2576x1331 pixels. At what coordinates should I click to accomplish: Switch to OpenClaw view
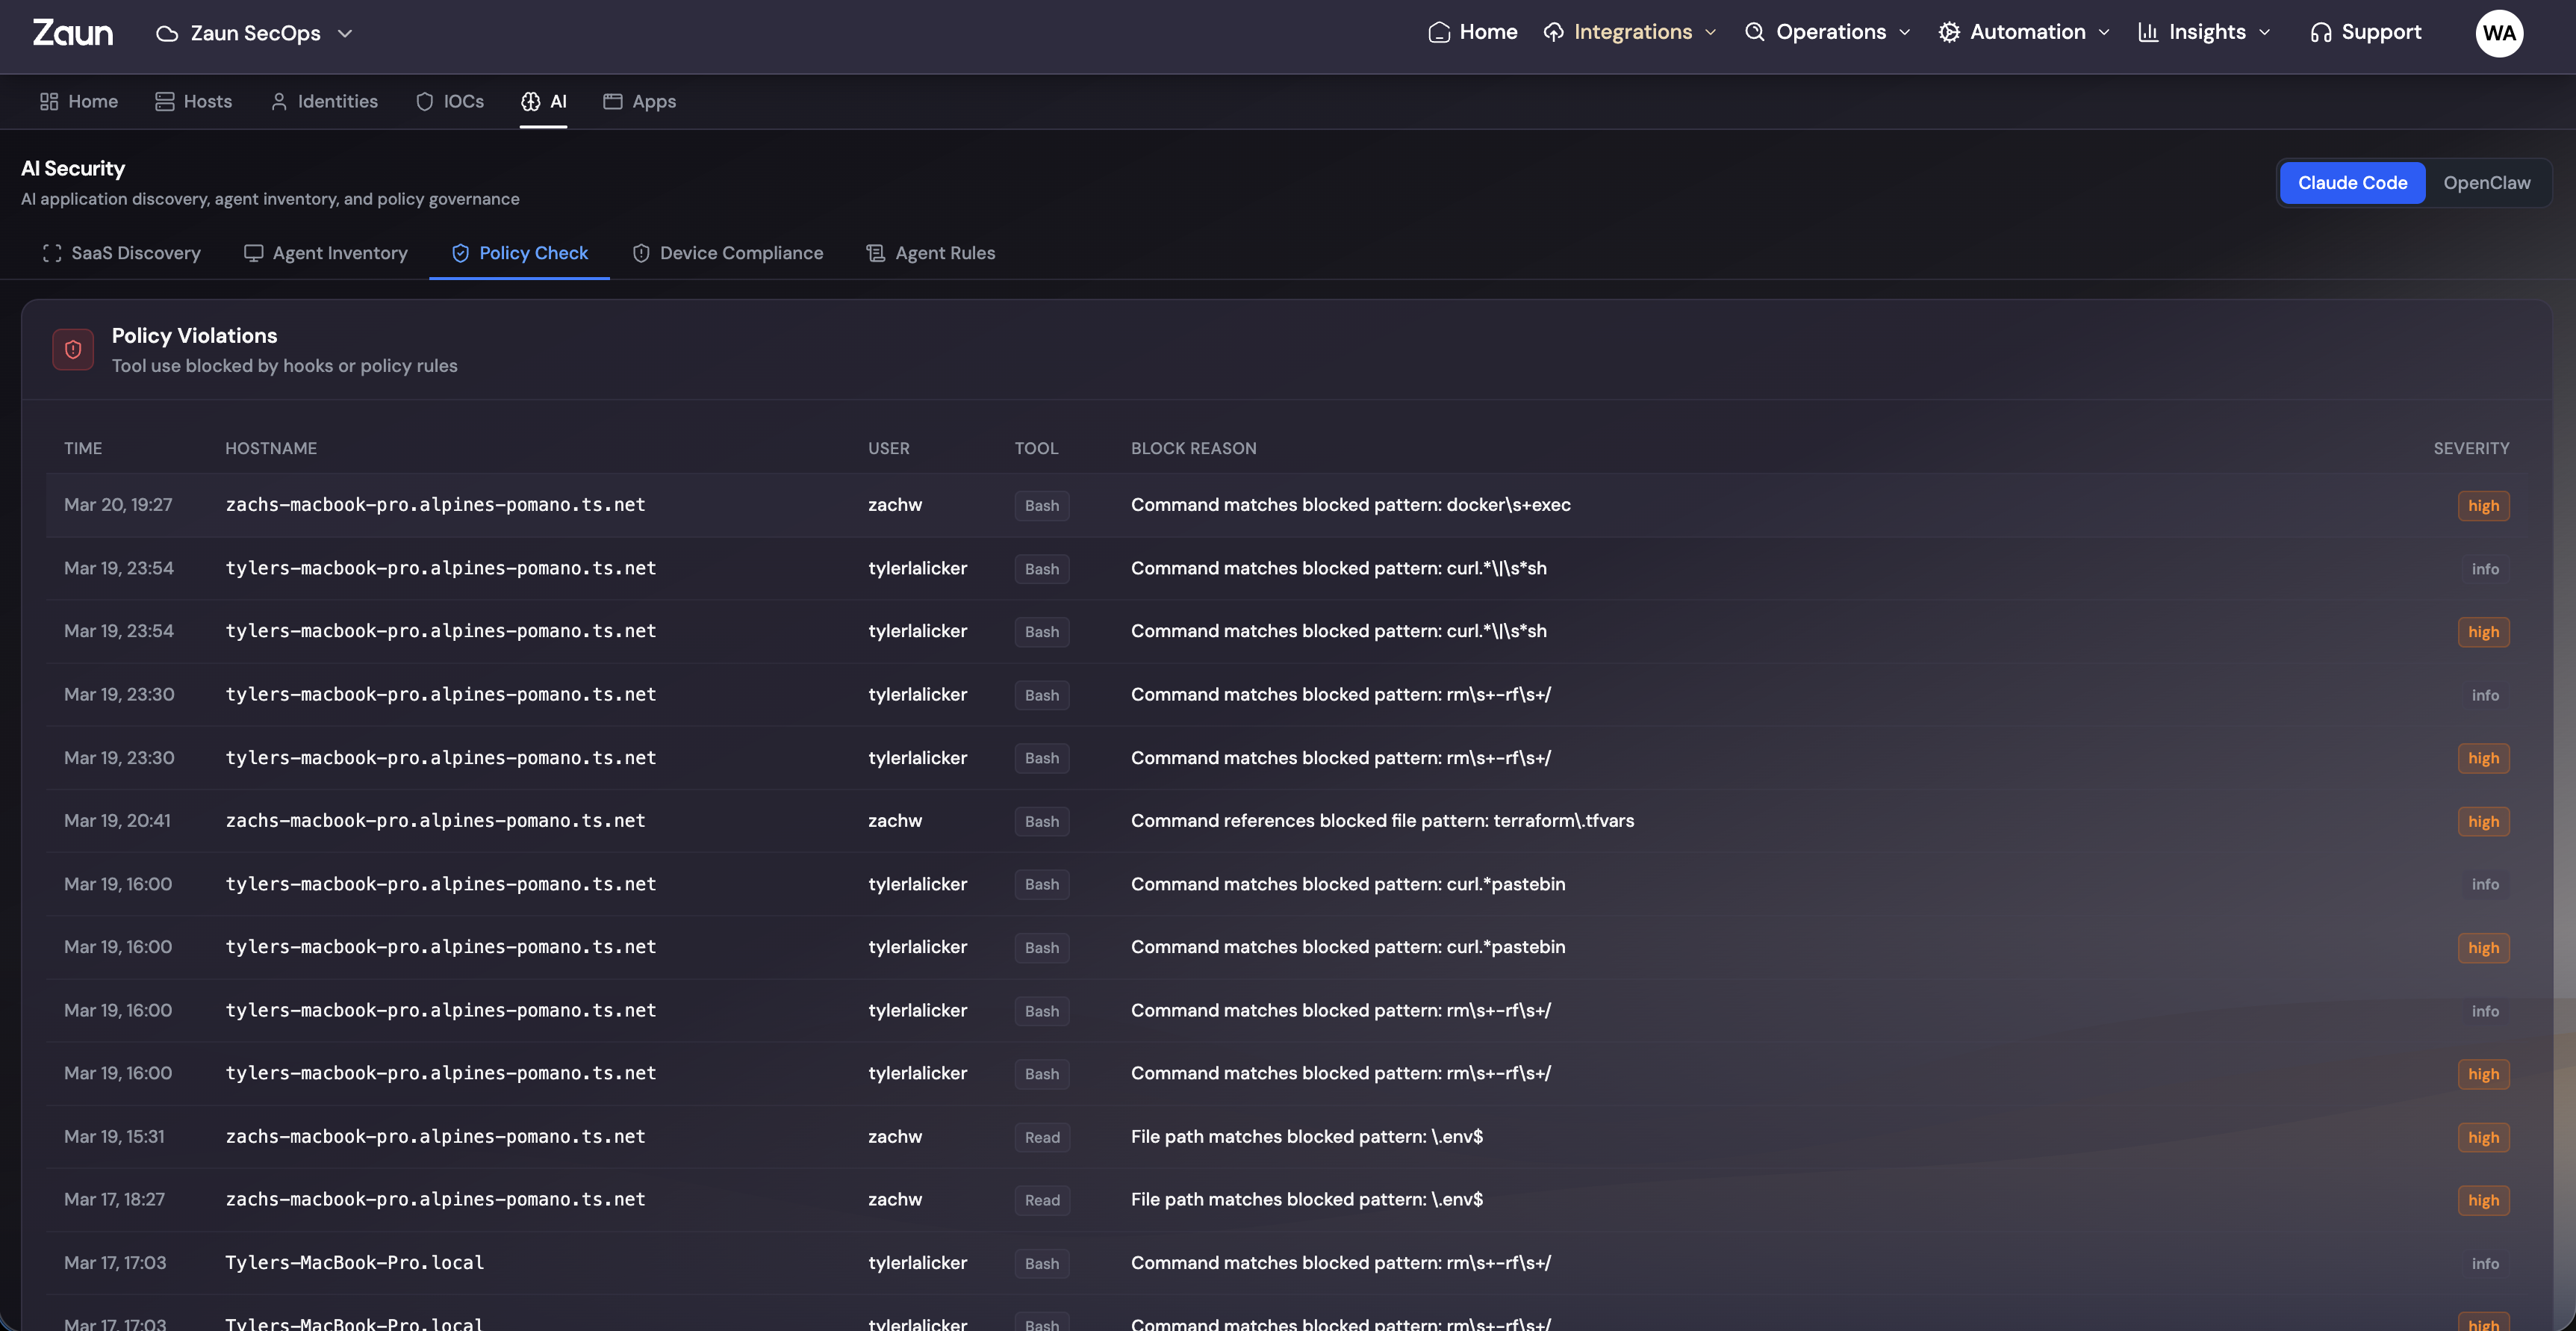2486,183
